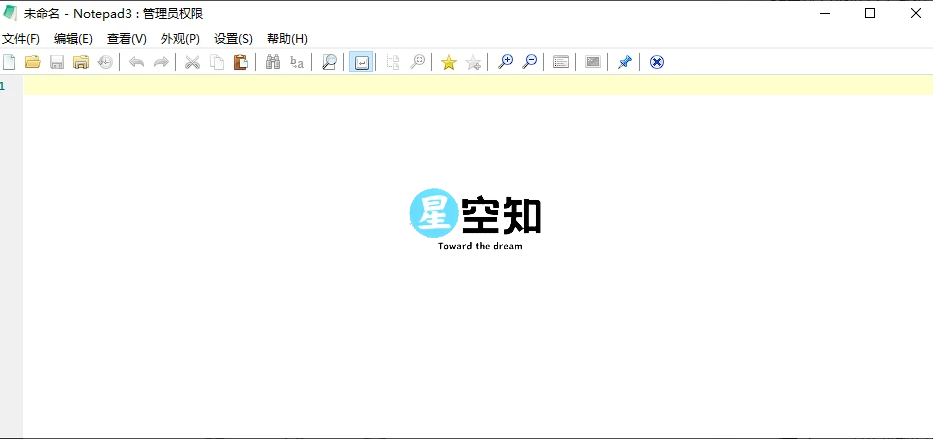
Task: Open the 外观(P) menu
Action: click(x=180, y=39)
